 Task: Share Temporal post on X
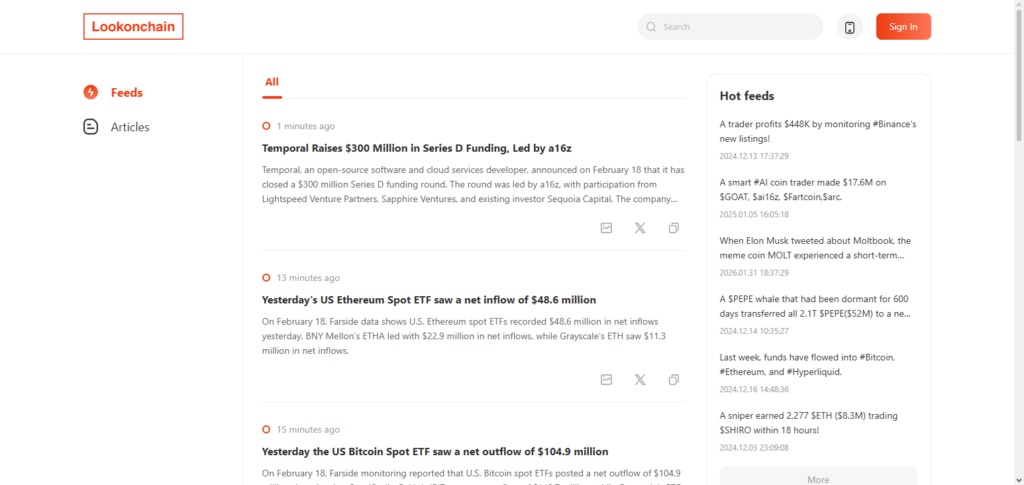(x=640, y=228)
